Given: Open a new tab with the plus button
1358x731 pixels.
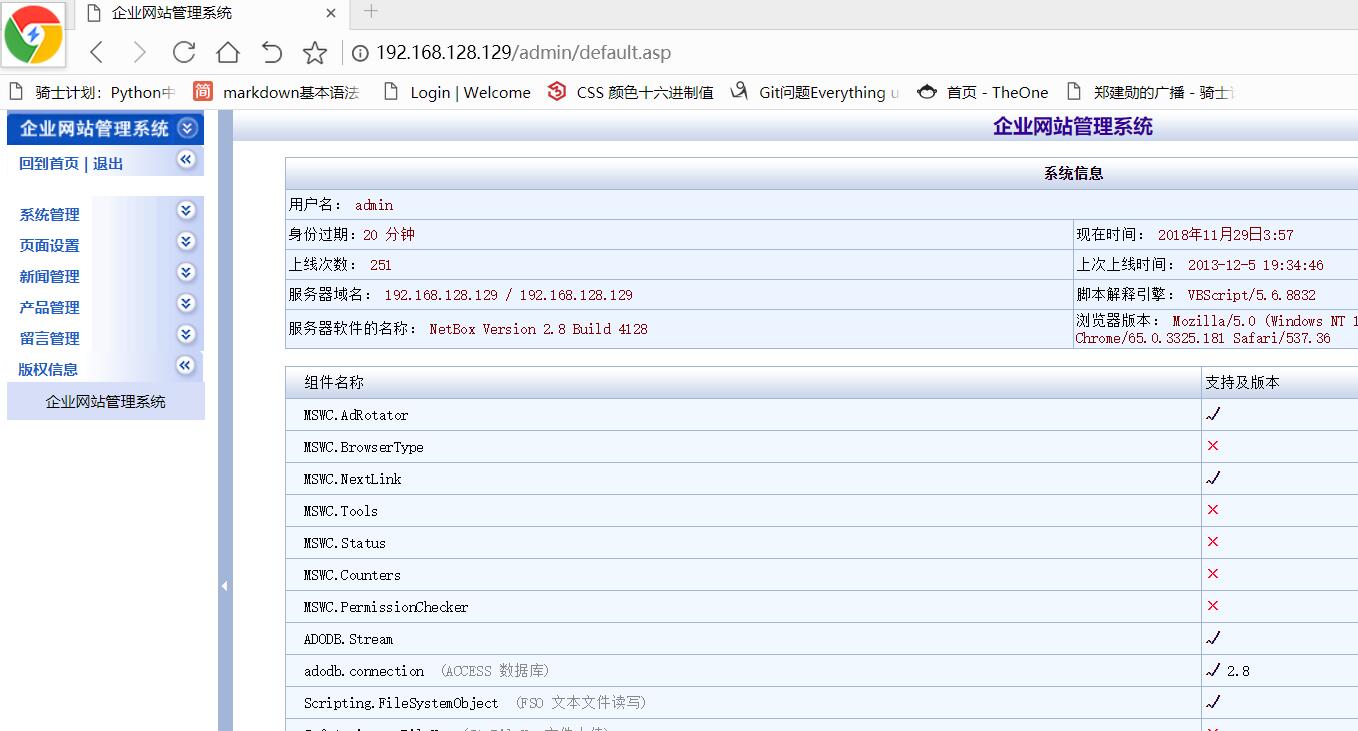Looking at the screenshot, I should pyautogui.click(x=371, y=12).
